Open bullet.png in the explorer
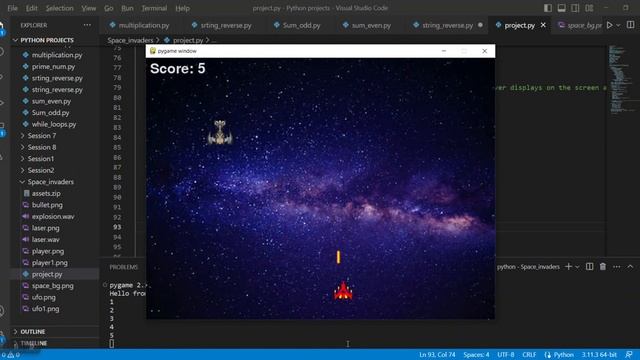 (x=47, y=205)
